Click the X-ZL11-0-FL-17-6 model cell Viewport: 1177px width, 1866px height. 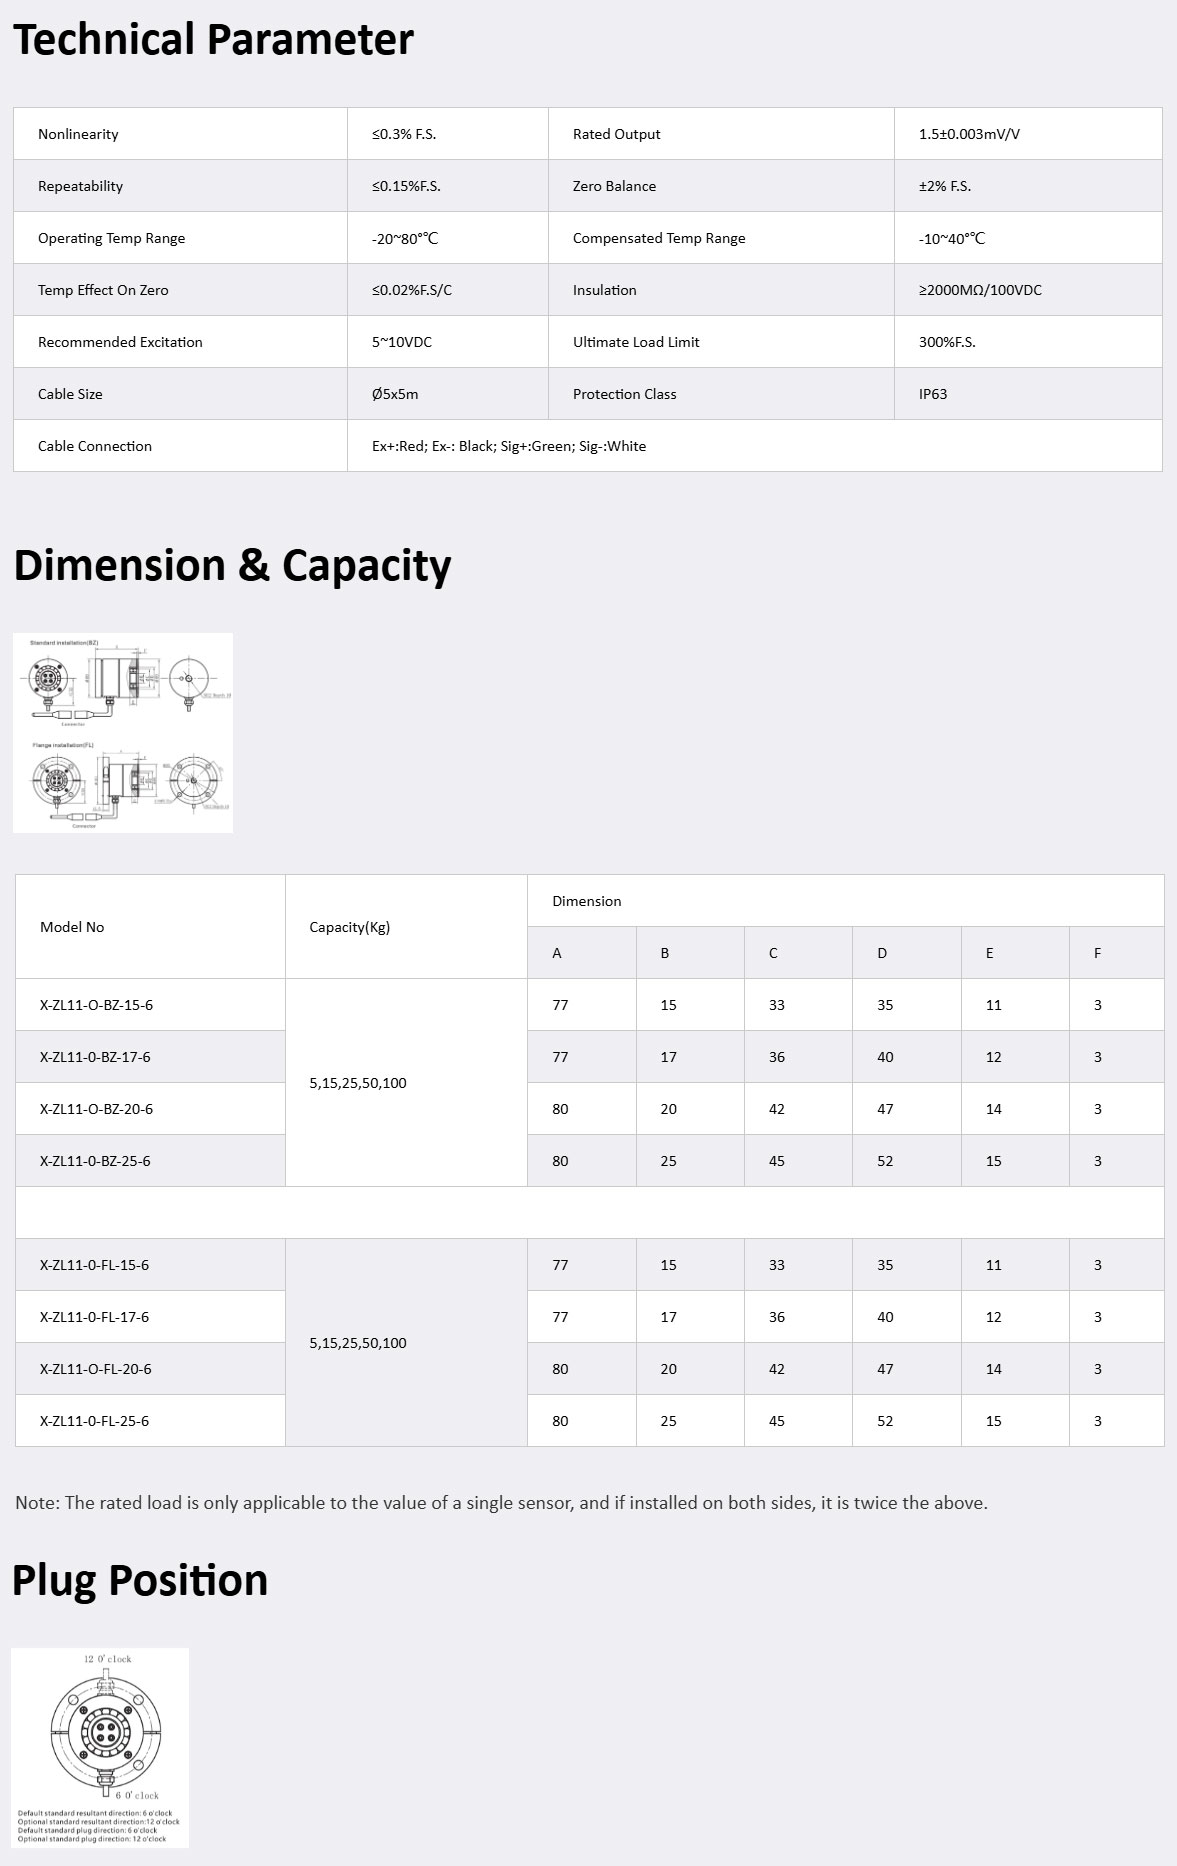[x=94, y=1317]
